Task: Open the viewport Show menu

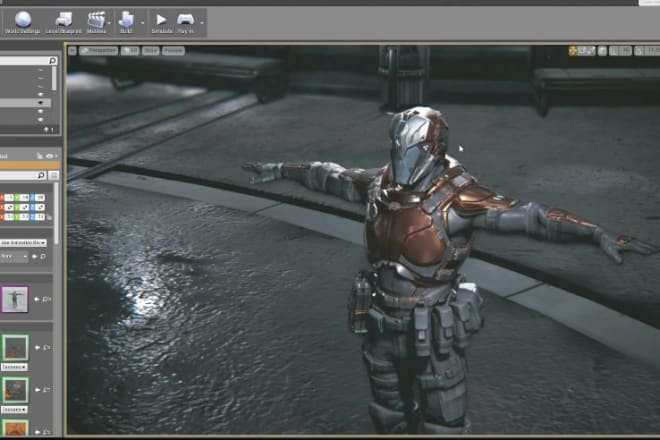Action: pyautogui.click(x=150, y=51)
